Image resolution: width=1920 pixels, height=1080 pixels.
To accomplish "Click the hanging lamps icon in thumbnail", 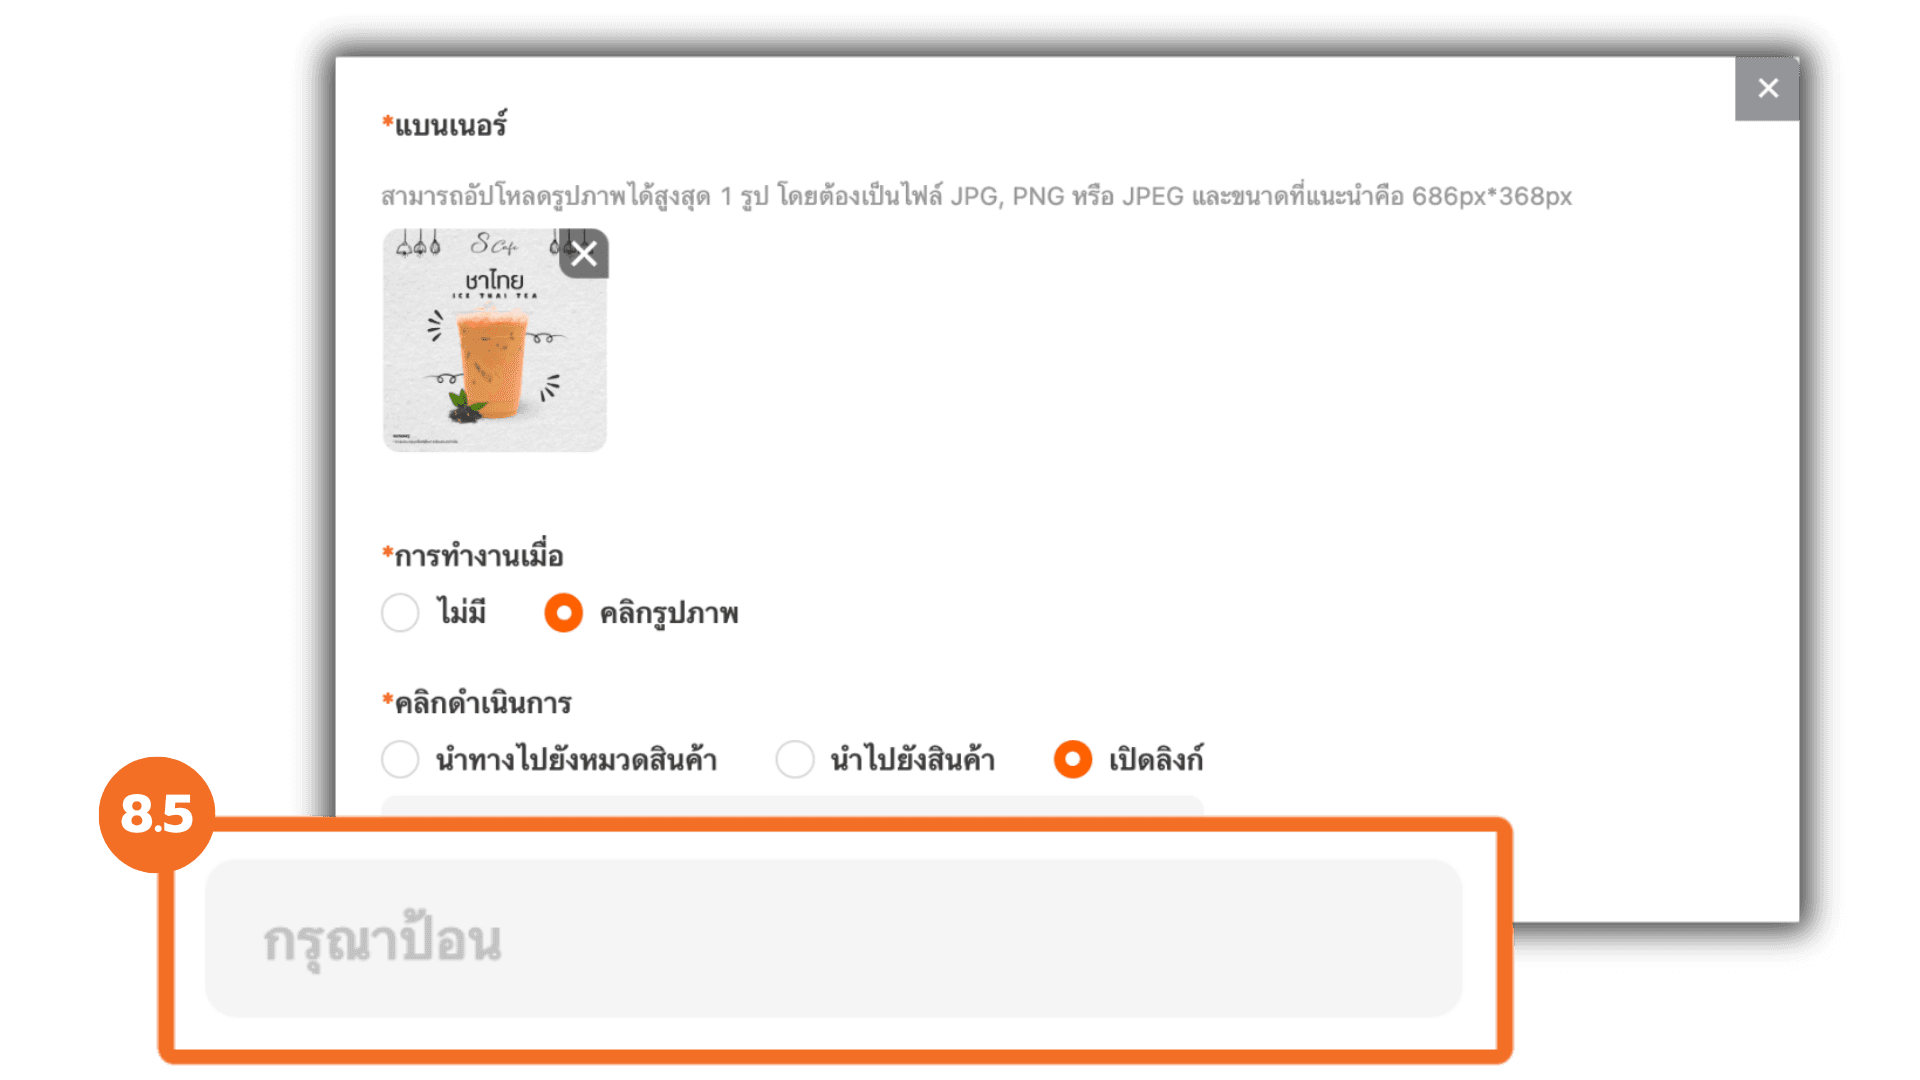I will coord(418,243).
